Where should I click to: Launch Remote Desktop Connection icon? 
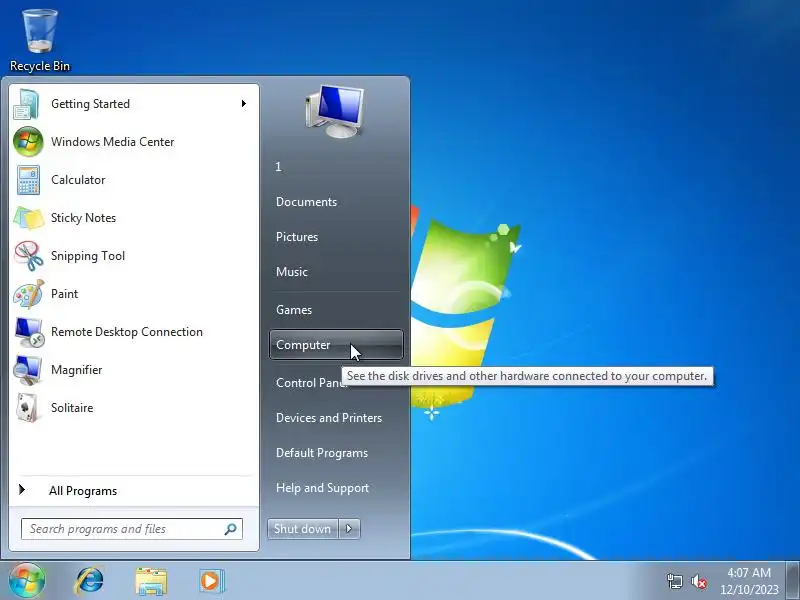tap(28, 332)
